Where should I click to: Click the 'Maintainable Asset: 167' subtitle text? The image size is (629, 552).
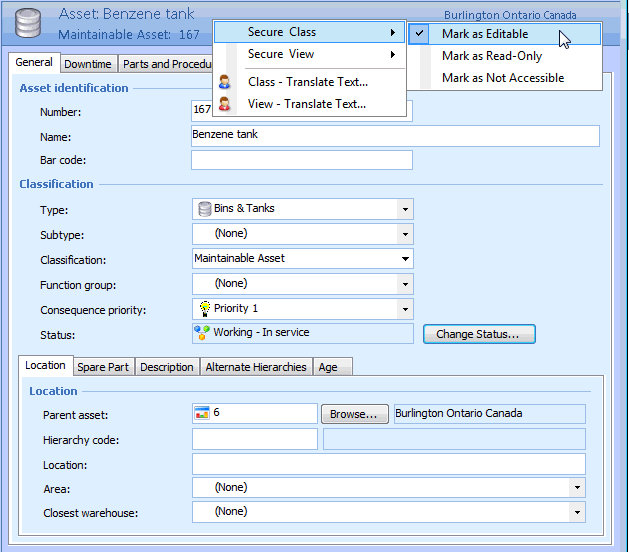tap(129, 34)
